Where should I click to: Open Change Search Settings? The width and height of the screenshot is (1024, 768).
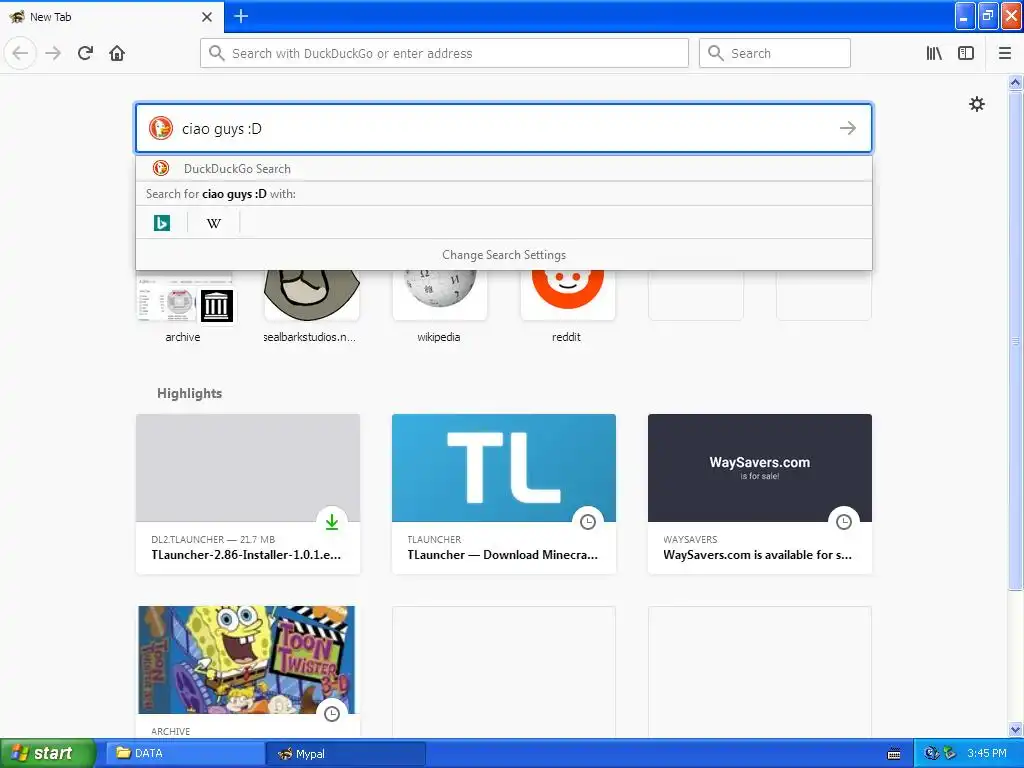click(x=504, y=255)
